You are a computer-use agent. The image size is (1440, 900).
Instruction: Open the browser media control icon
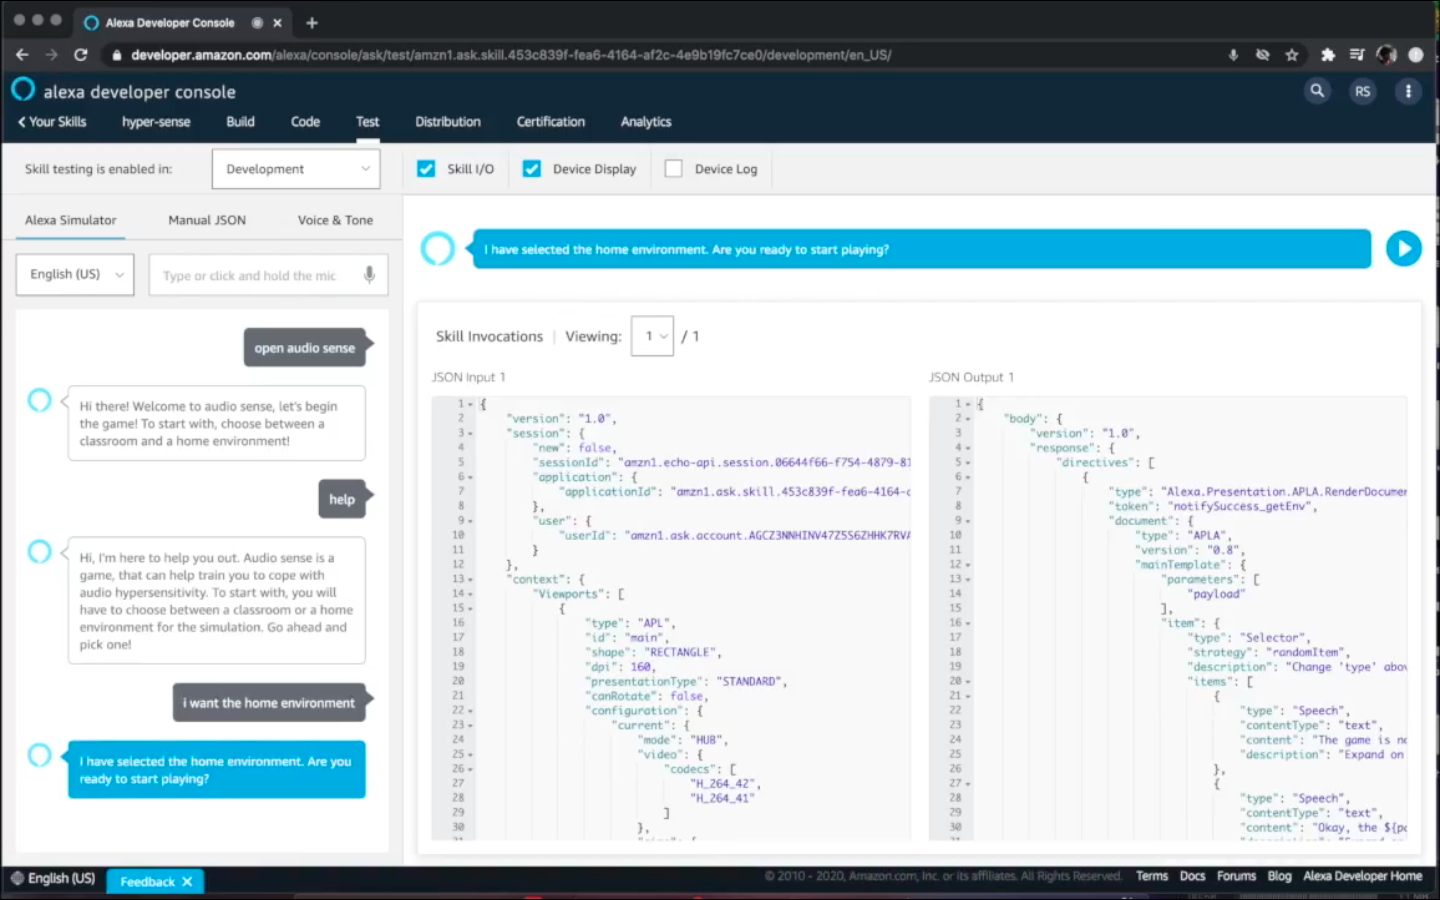coord(1357,55)
